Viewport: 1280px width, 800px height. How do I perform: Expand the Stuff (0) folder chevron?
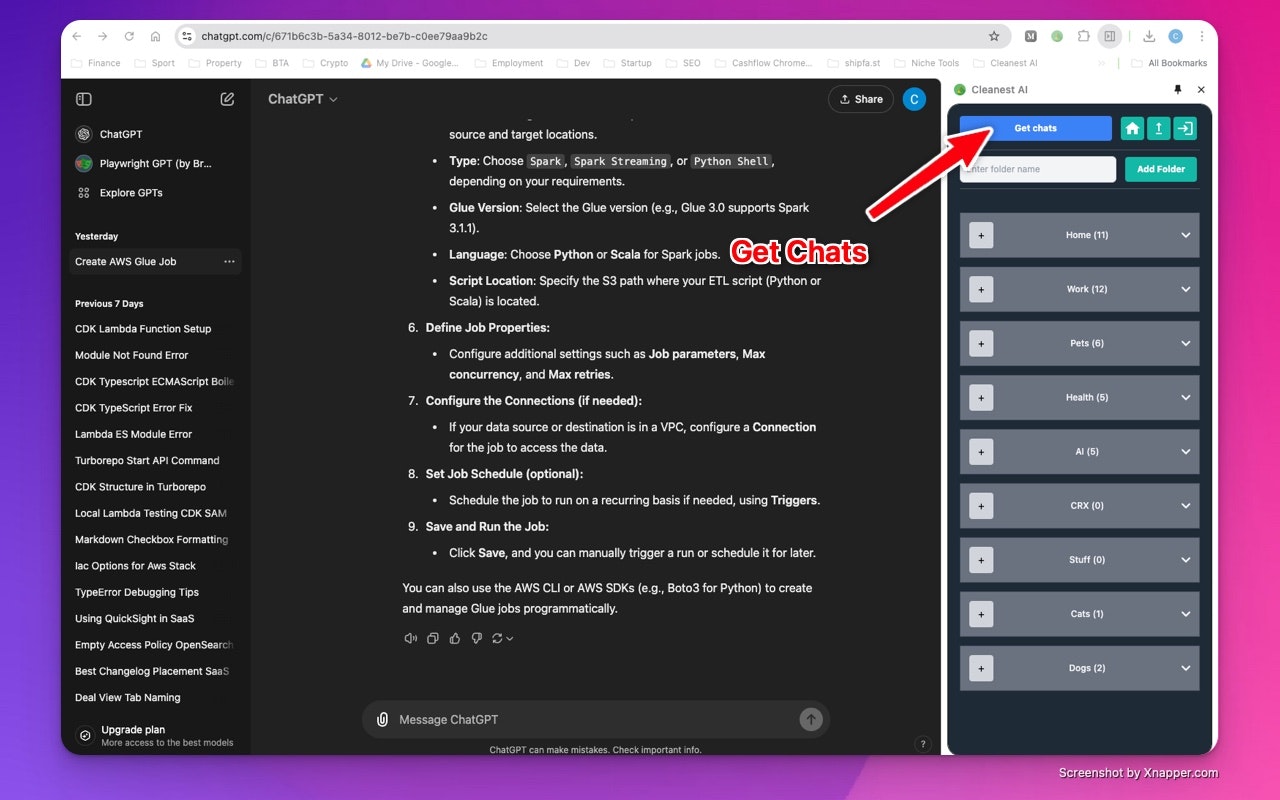point(1186,559)
